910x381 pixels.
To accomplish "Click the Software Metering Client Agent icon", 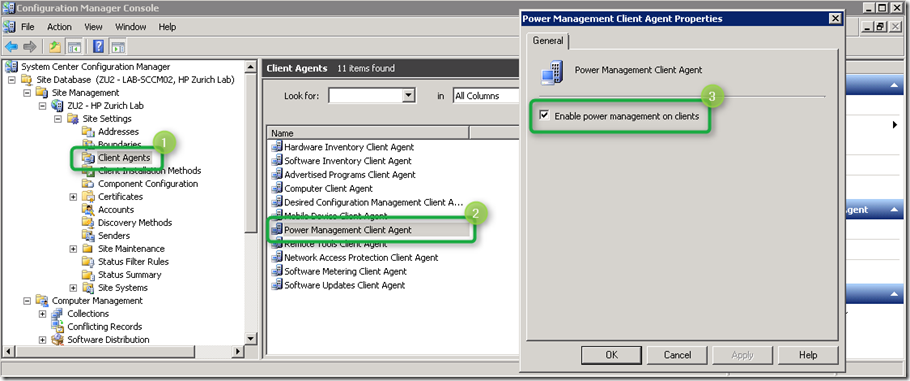I will tap(277, 271).
